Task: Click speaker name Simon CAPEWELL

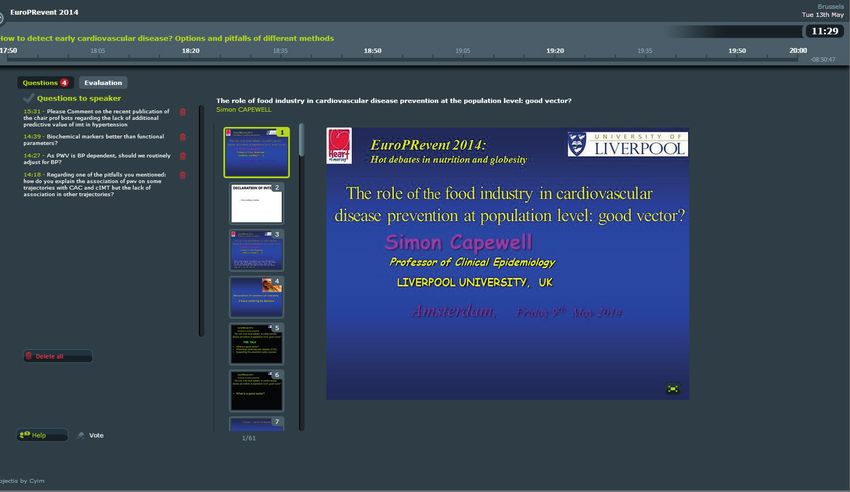Action: click(x=243, y=109)
